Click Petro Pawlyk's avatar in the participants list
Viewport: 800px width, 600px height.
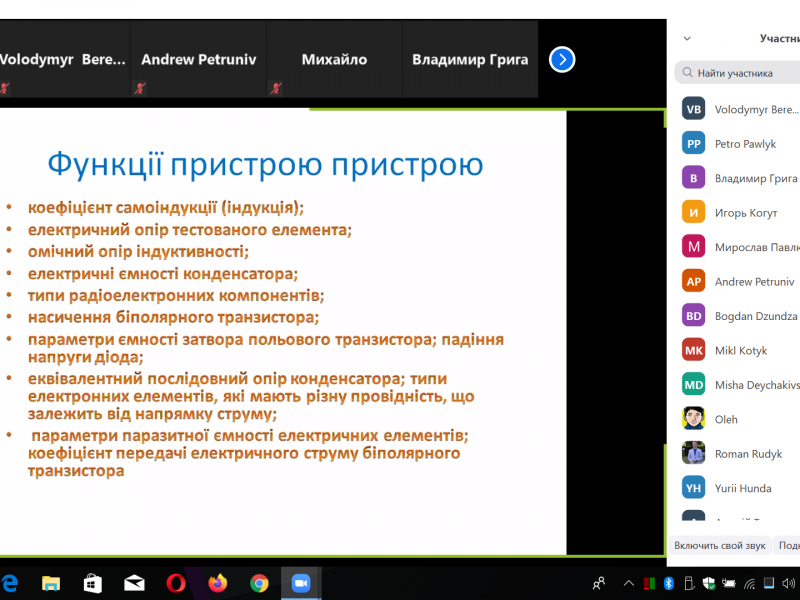tap(694, 144)
